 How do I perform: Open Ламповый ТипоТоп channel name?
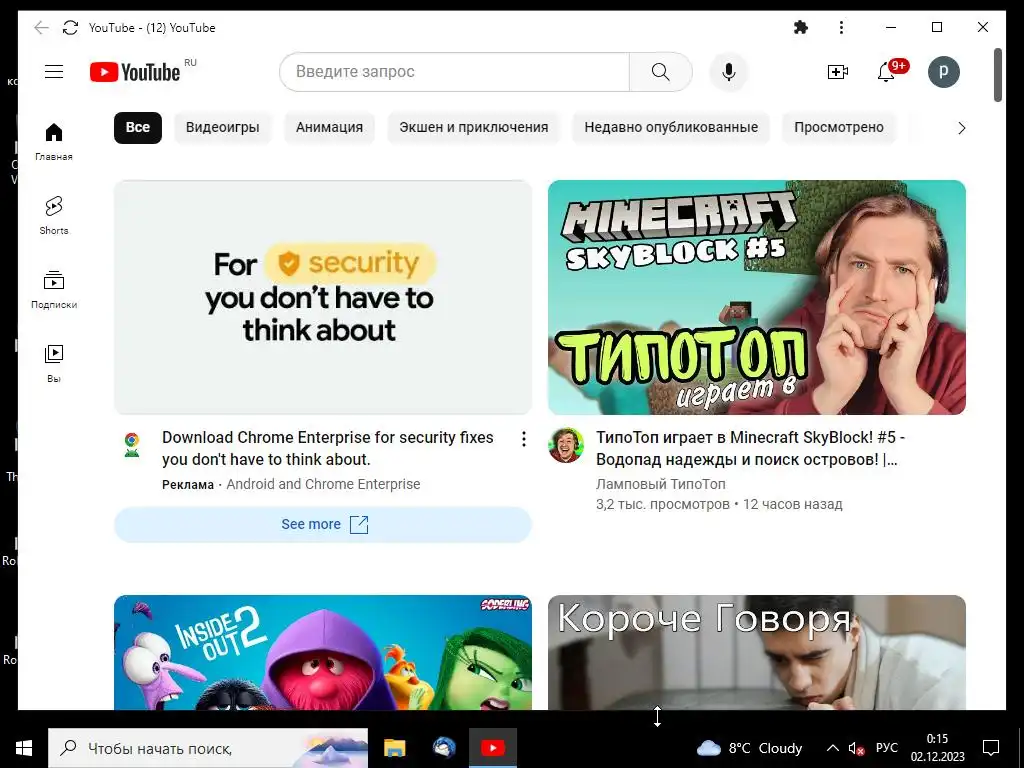[x=660, y=484]
